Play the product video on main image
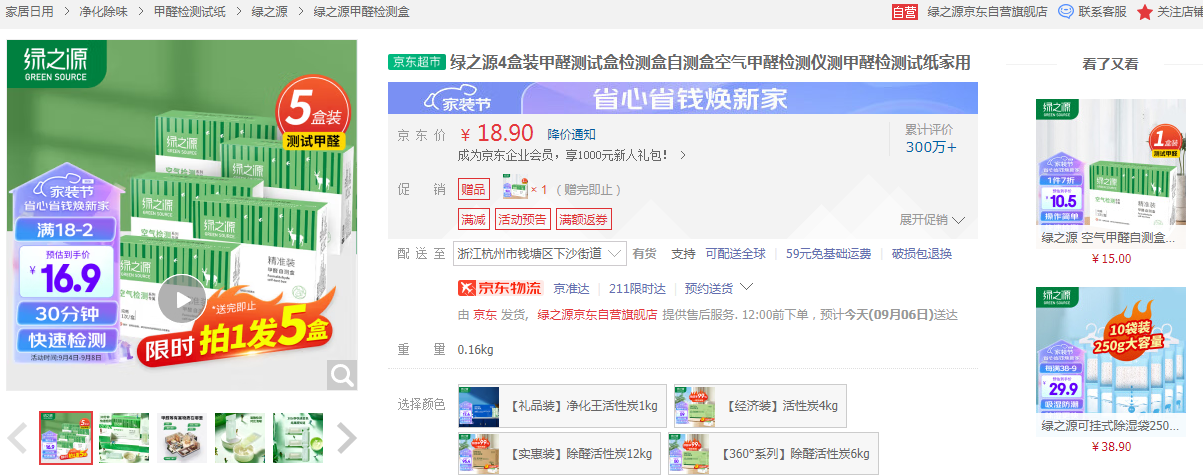The height and width of the screenshot is (475, 1203). click(182, 299)
